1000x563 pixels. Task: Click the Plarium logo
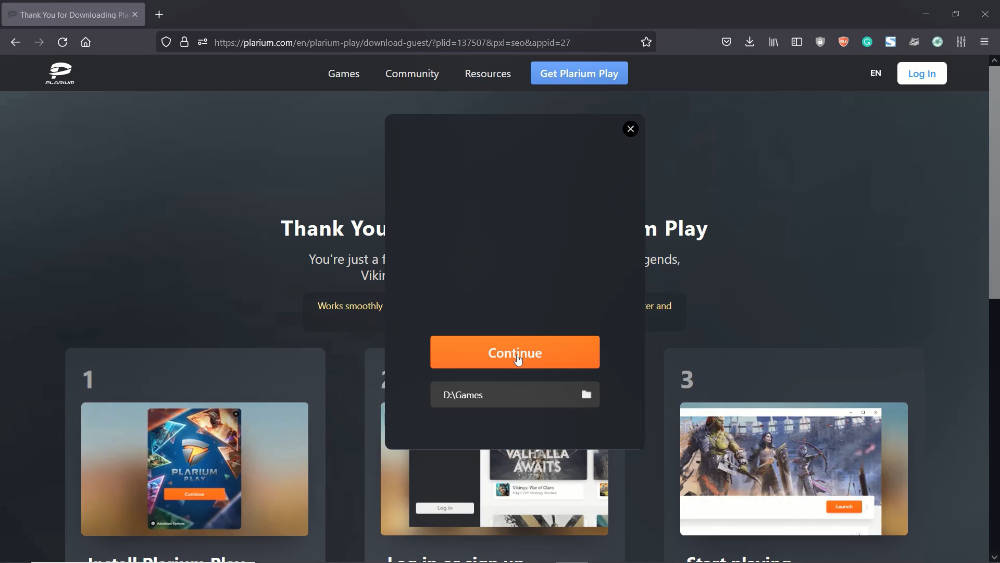coord(60,73)
